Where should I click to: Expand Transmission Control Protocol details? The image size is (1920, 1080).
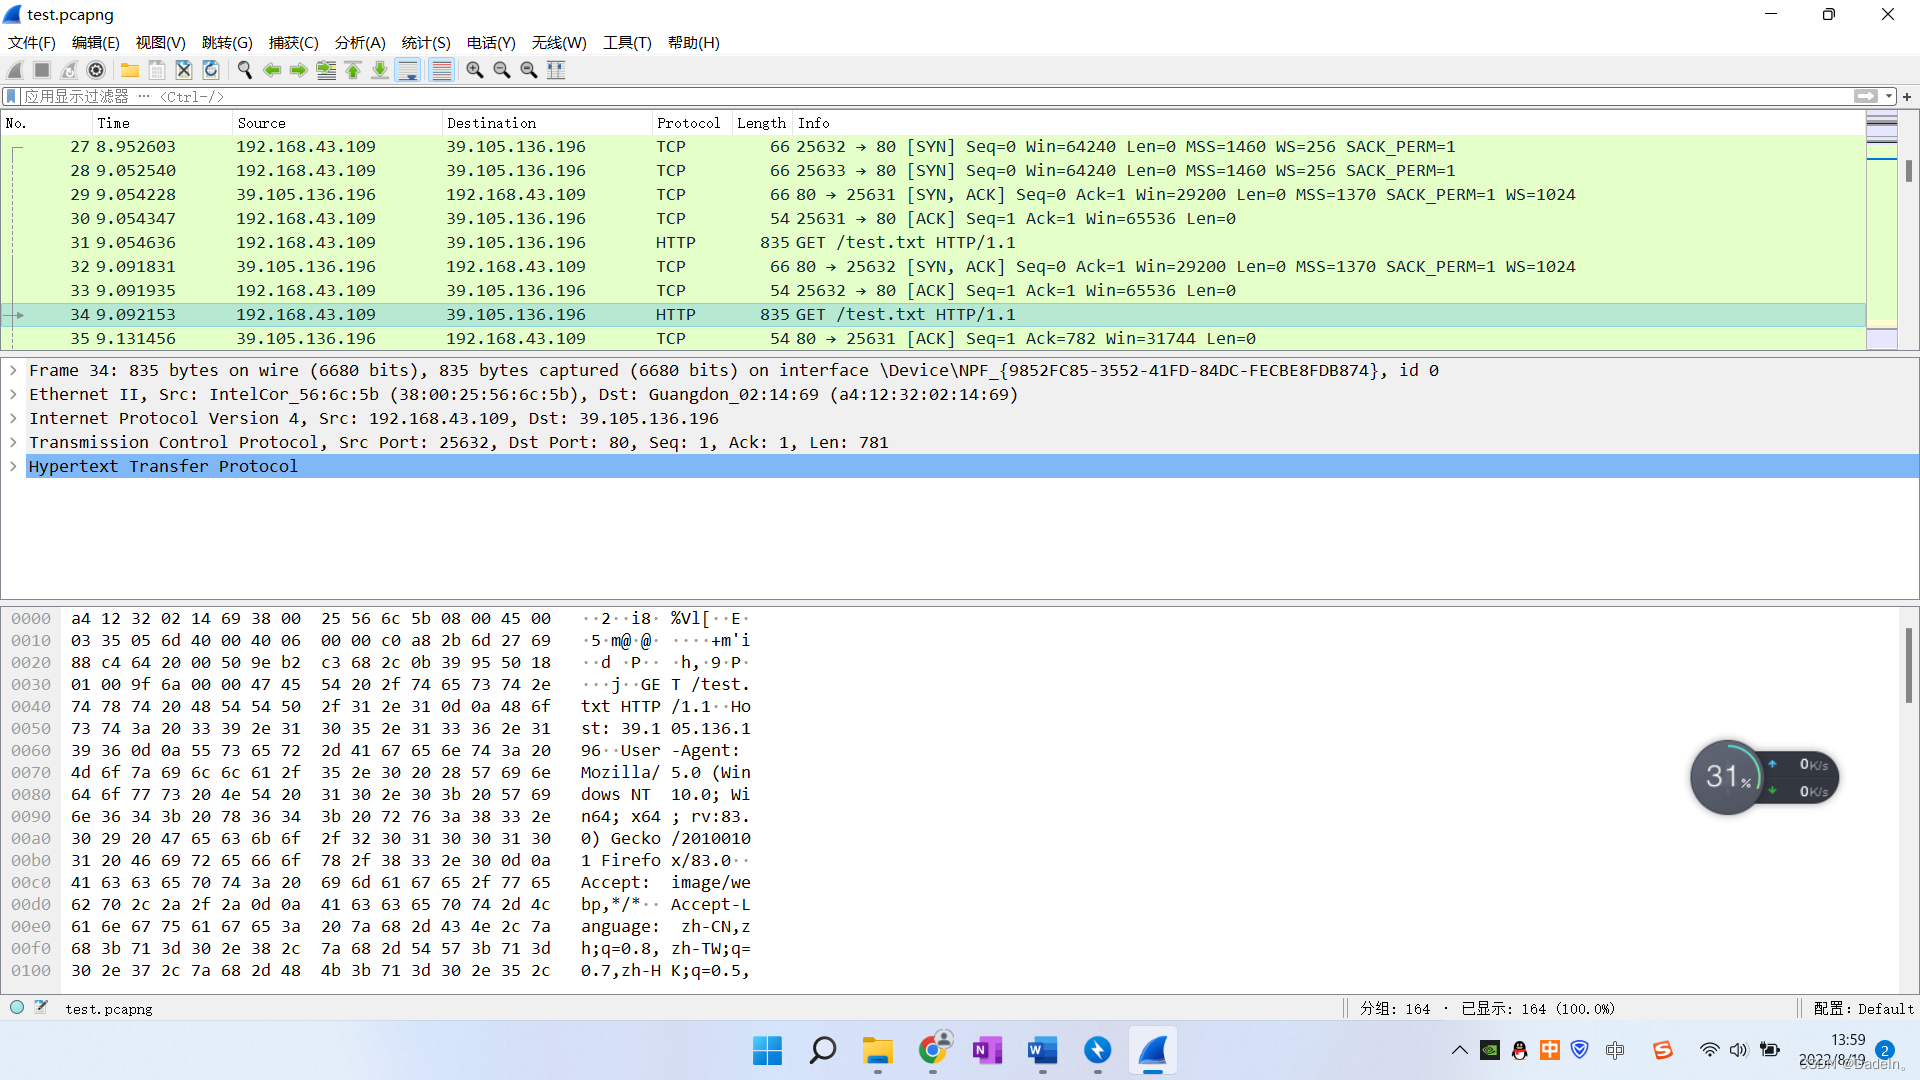13,443
